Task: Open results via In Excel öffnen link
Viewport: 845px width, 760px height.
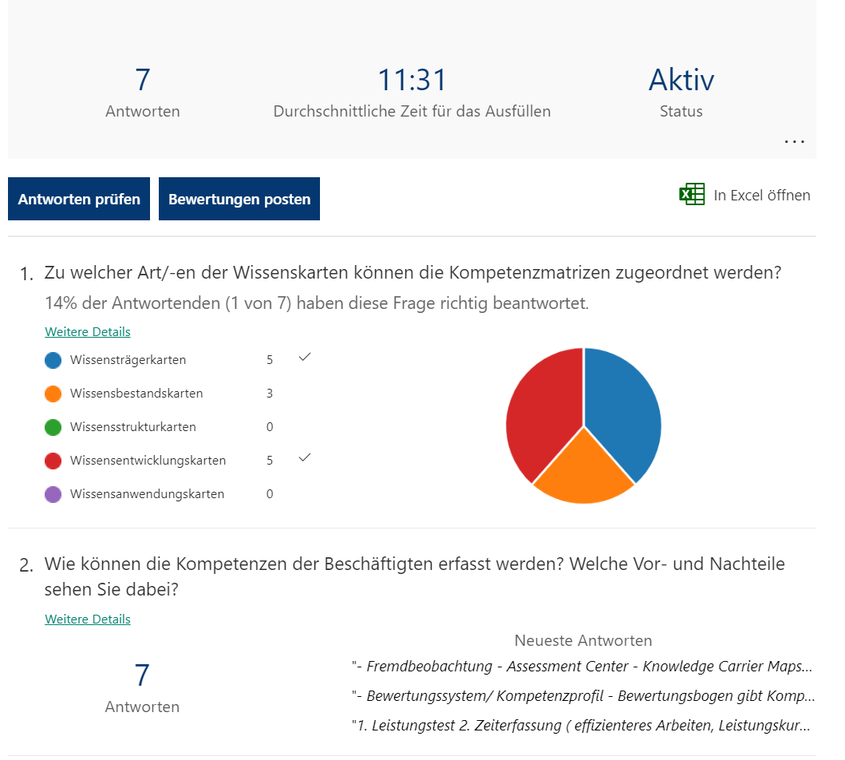Action: [761, 195]
